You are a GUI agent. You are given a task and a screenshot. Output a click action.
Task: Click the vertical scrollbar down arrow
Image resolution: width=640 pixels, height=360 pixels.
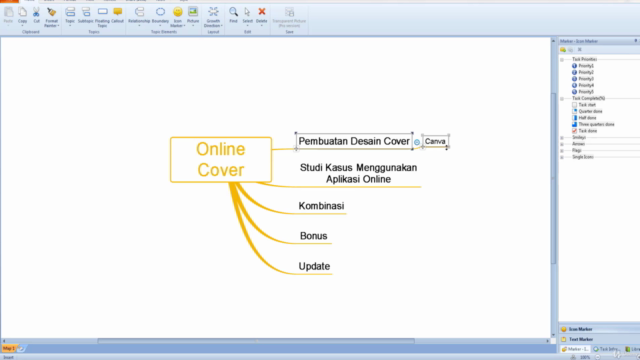coord(553,335)
